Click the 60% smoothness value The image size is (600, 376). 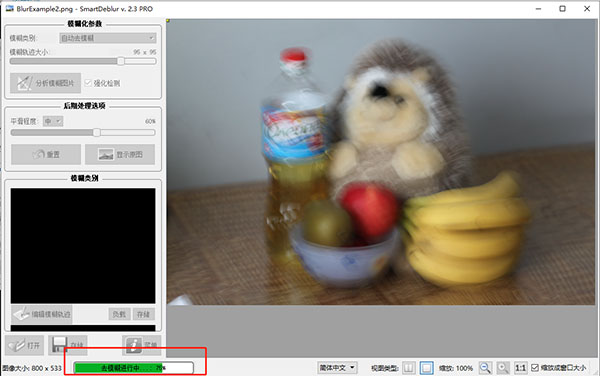click(x=150, y=121)
